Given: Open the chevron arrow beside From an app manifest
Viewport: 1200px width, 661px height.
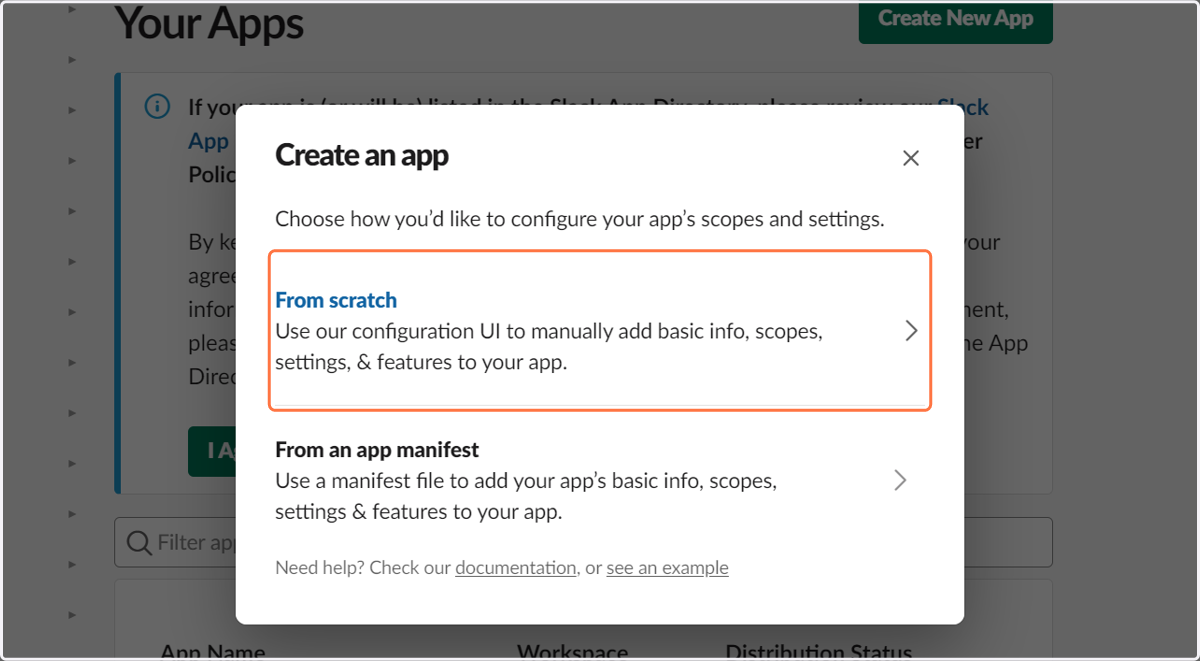Looking at the screenshot, I should click(x=900, y=481).
